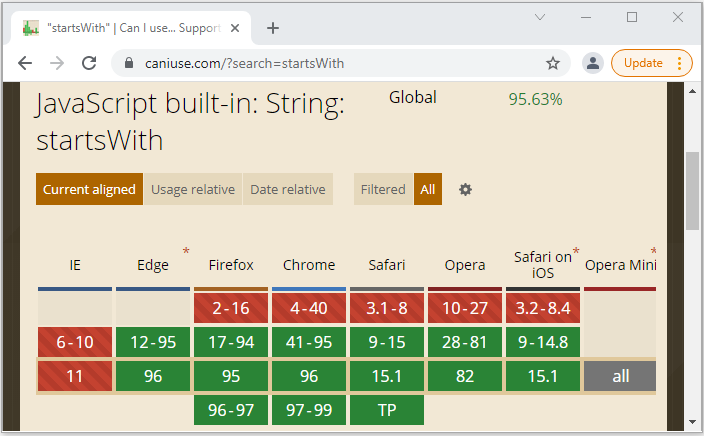The width and height of the screenshot is (704, 436).
Task: Click the Chrome column header
Action: 309,265
